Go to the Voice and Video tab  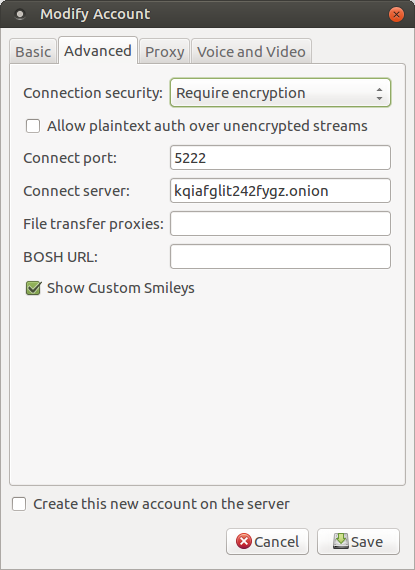(x=251, y=52)
